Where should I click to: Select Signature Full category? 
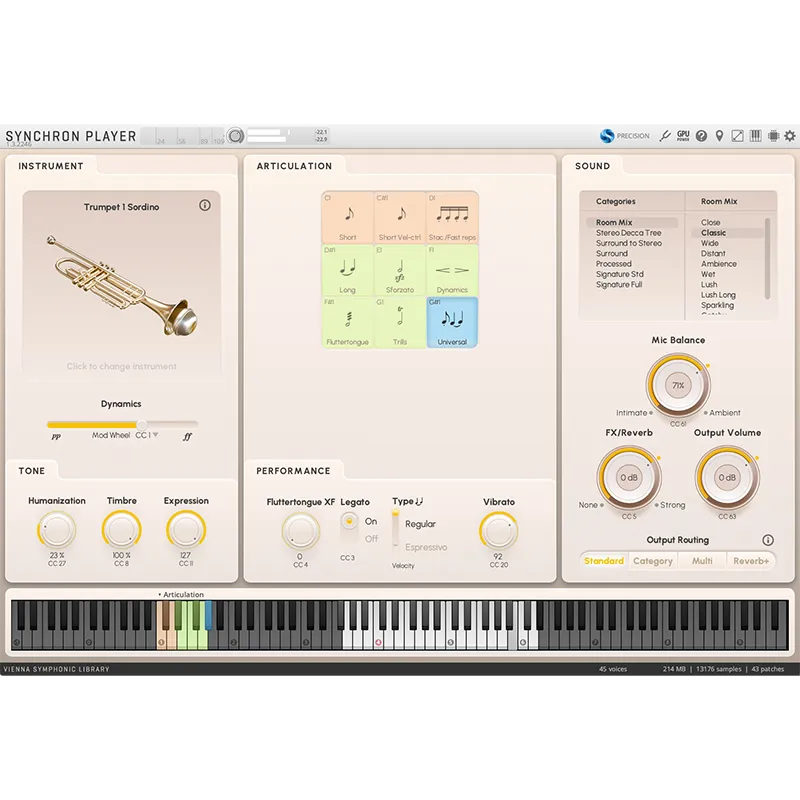point(619,285)
